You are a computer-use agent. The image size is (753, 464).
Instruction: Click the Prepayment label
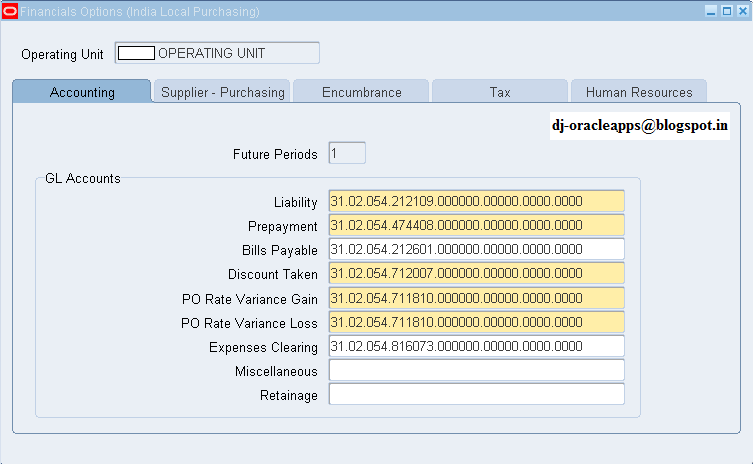pos(282,226)
